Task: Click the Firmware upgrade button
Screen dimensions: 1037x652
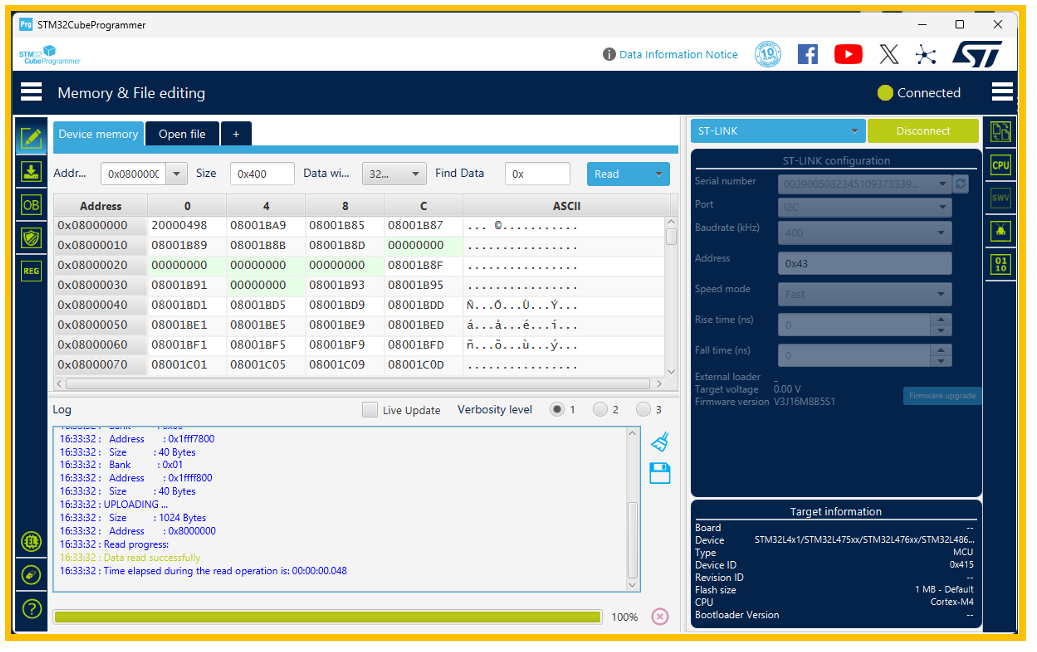Action: (942, 395)
